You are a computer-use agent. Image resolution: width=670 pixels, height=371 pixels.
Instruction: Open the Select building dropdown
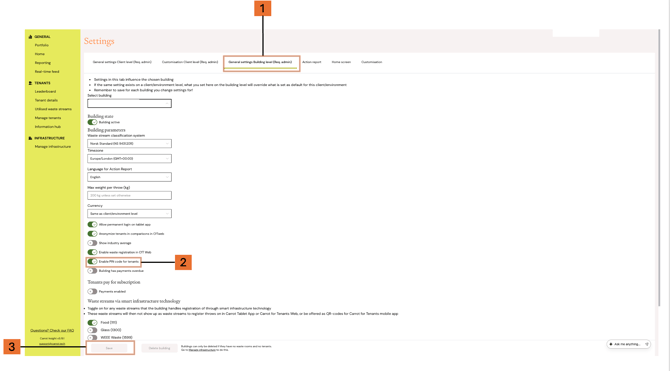click(x=129, y=103)
